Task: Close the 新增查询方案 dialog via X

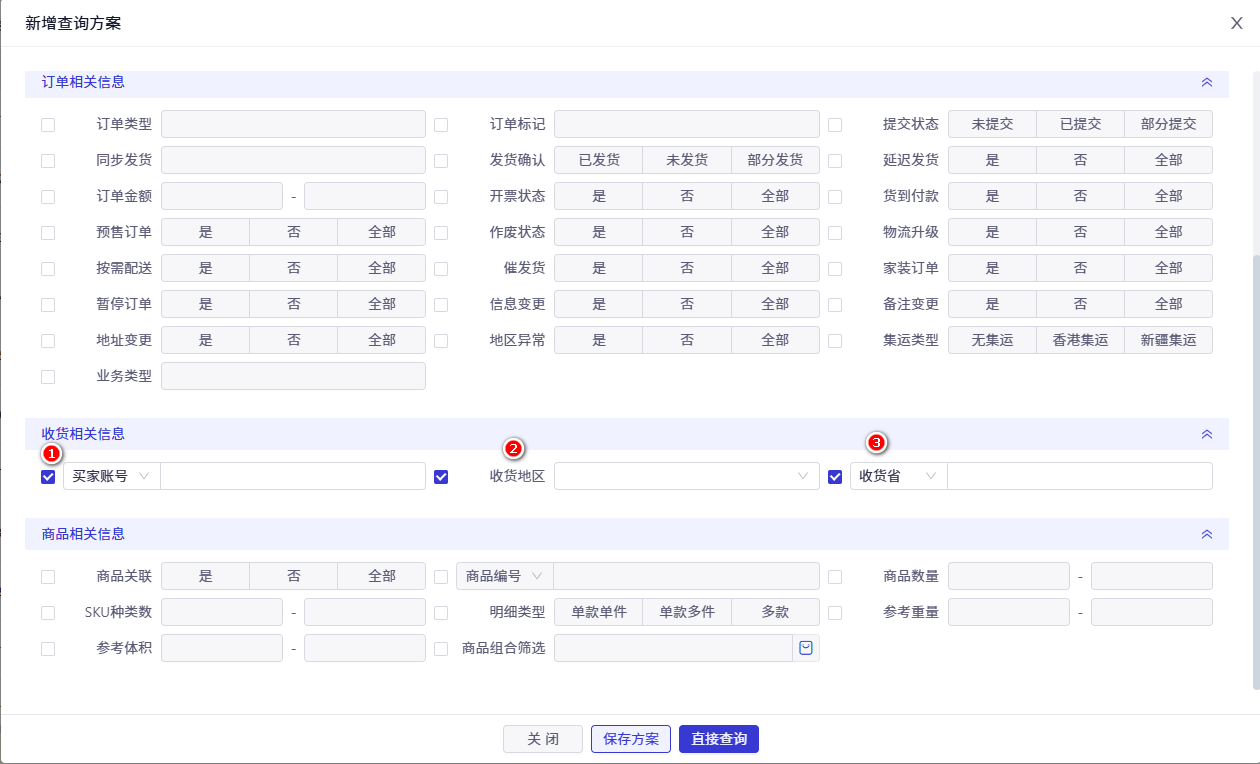Action: point(1237,23)
